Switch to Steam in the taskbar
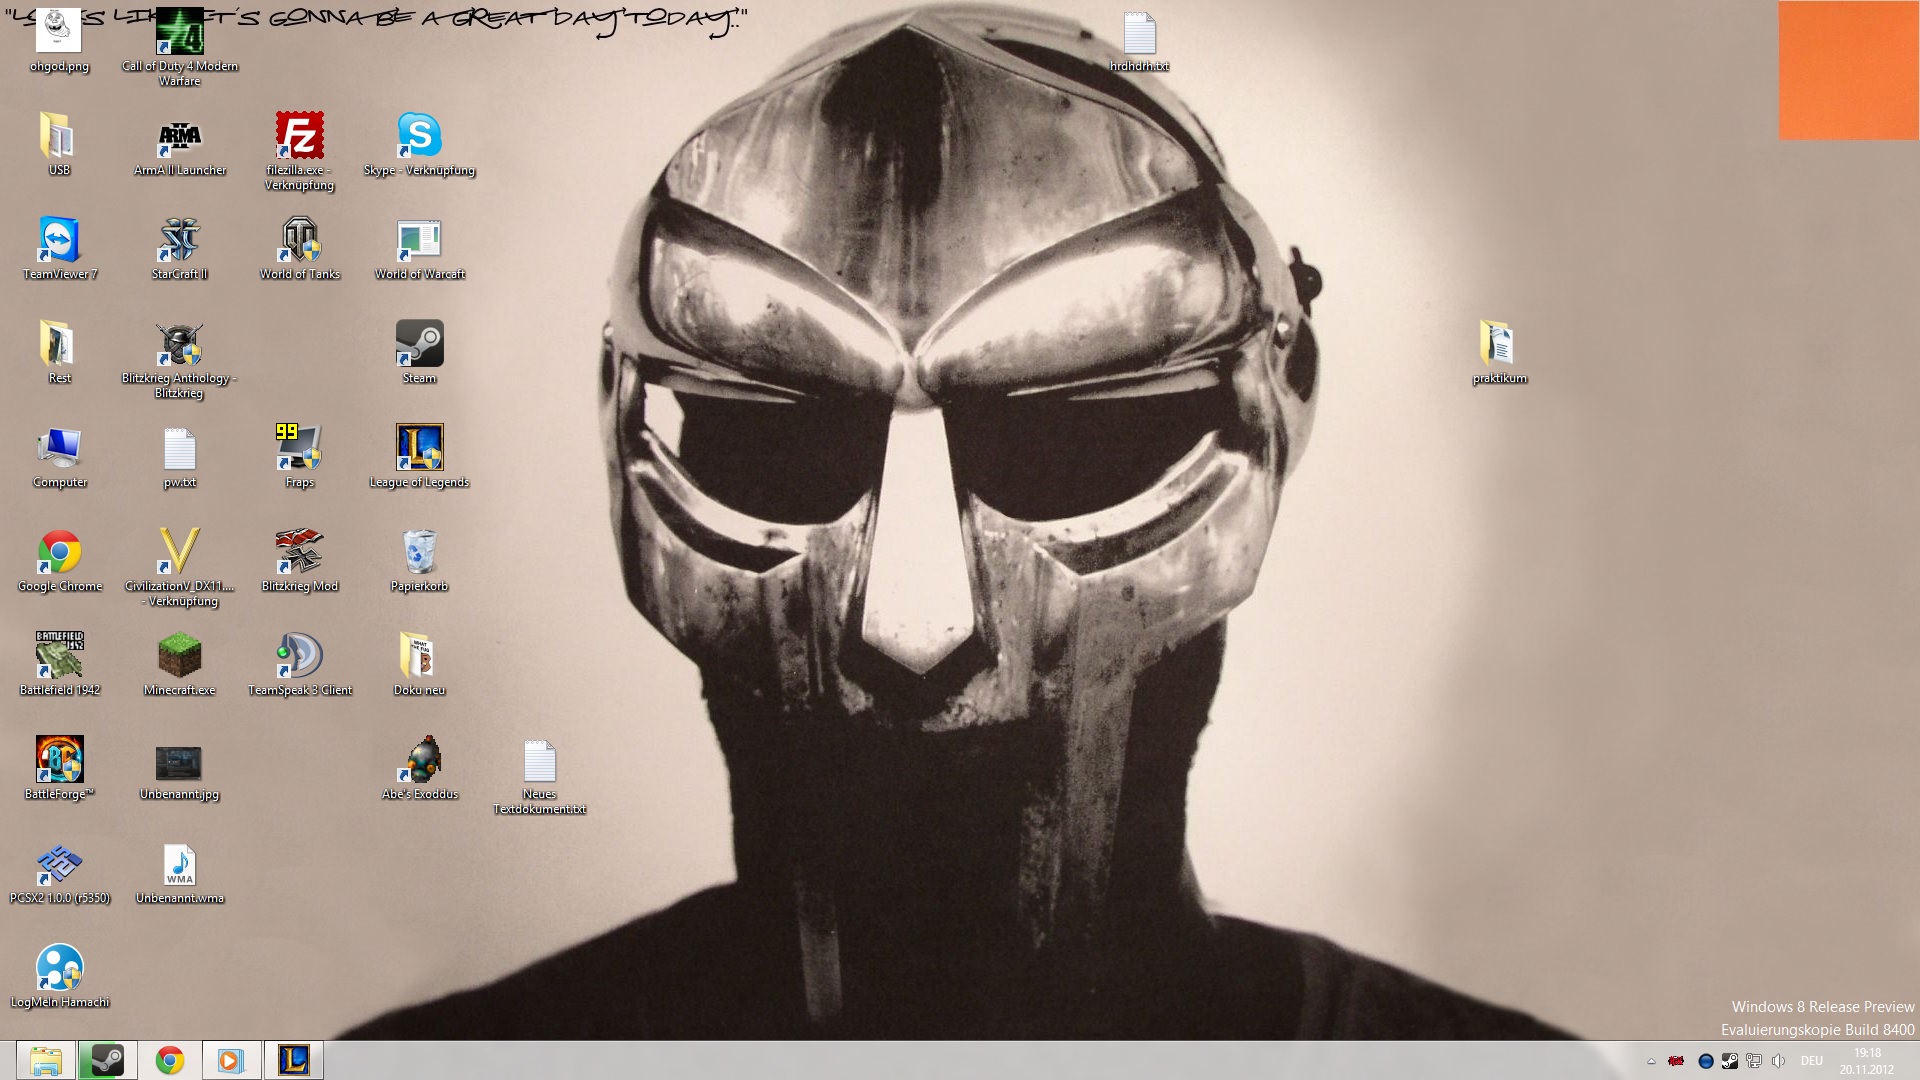The height and width of the screenshot is (1080, 1920). point(107,1060)
